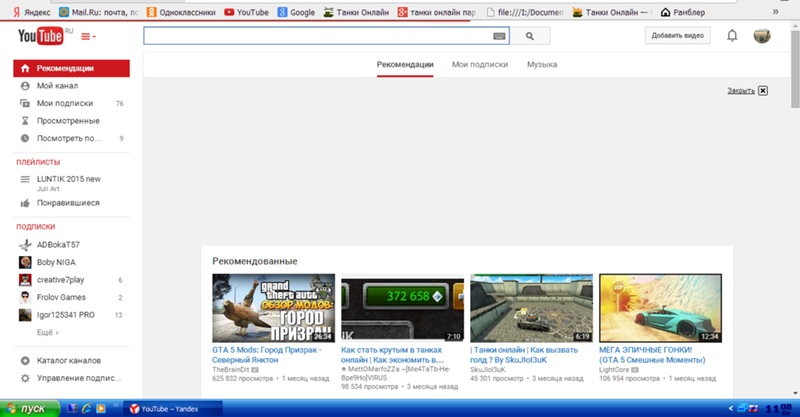Switch to the 'Рекомендации' top tab
800x417 pixels.
coord(405,65)
